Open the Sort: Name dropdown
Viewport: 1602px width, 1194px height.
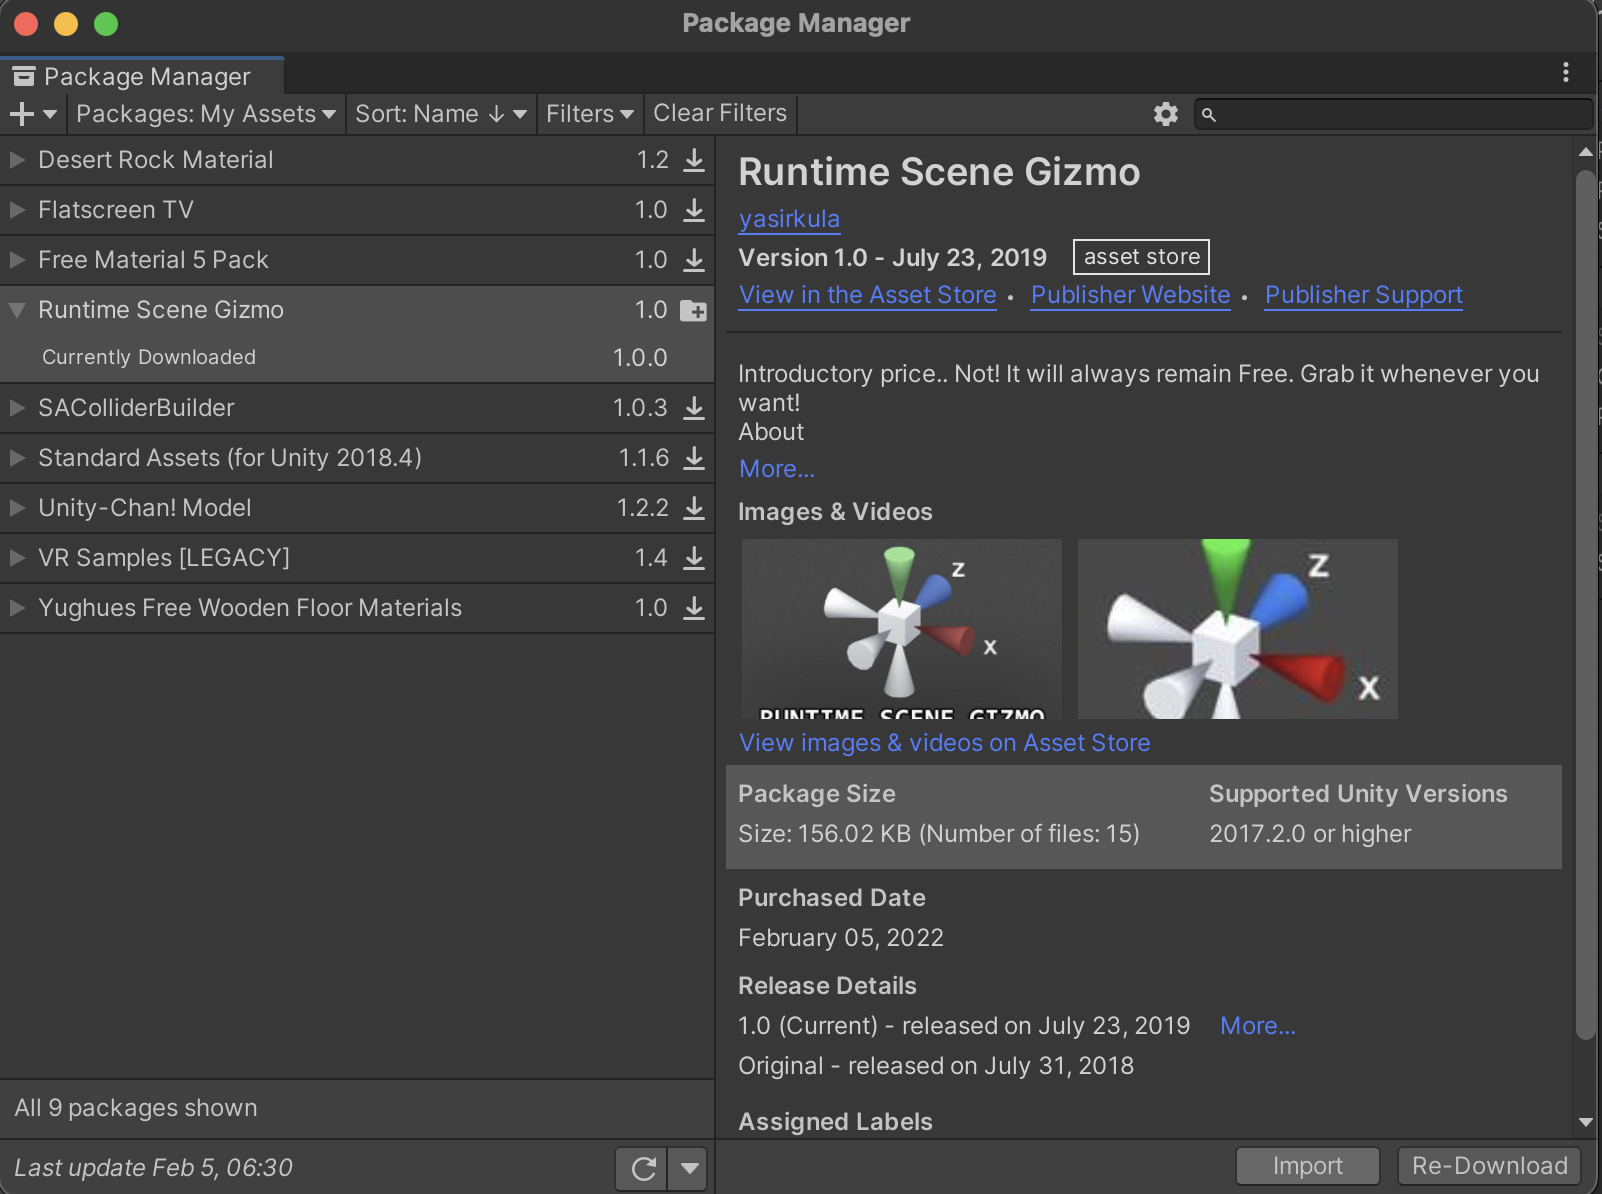[441, 114]
